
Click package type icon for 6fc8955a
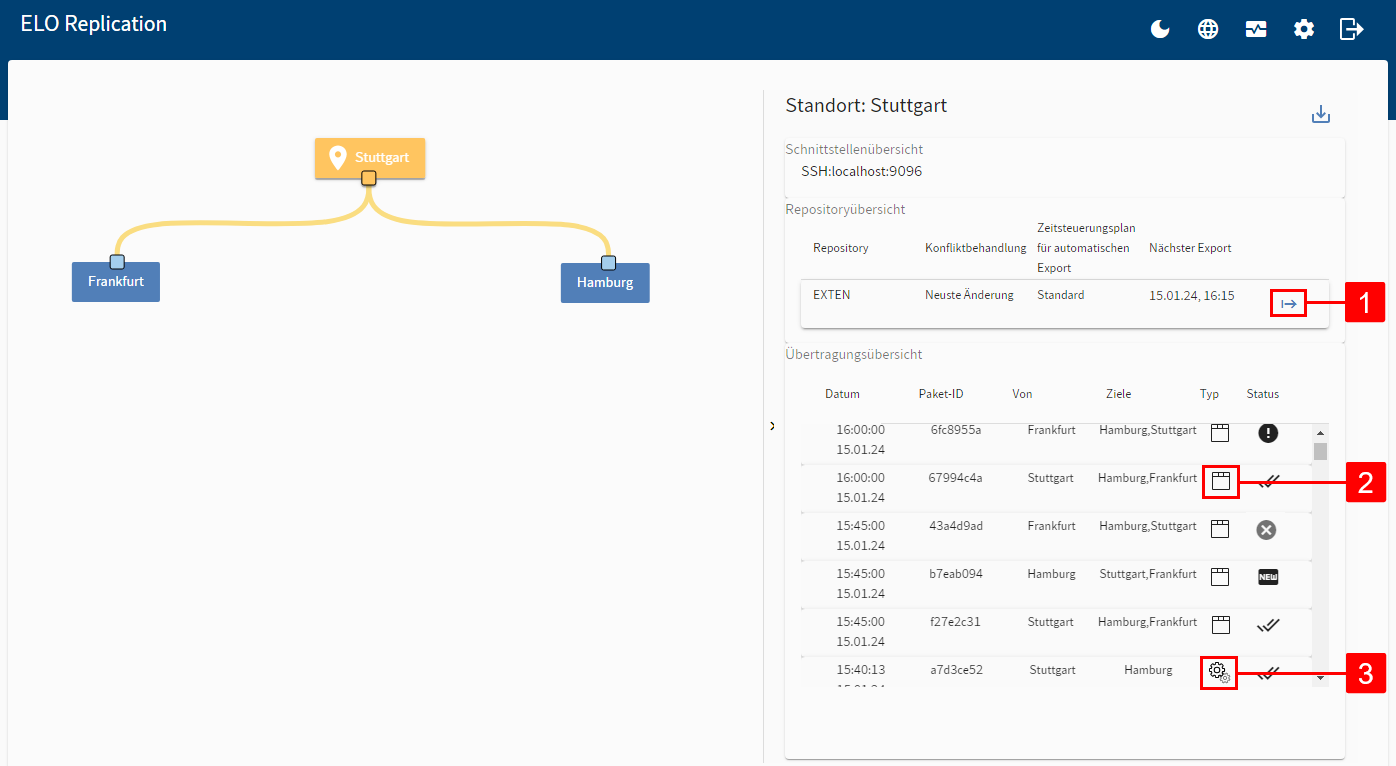(1219, 433)
